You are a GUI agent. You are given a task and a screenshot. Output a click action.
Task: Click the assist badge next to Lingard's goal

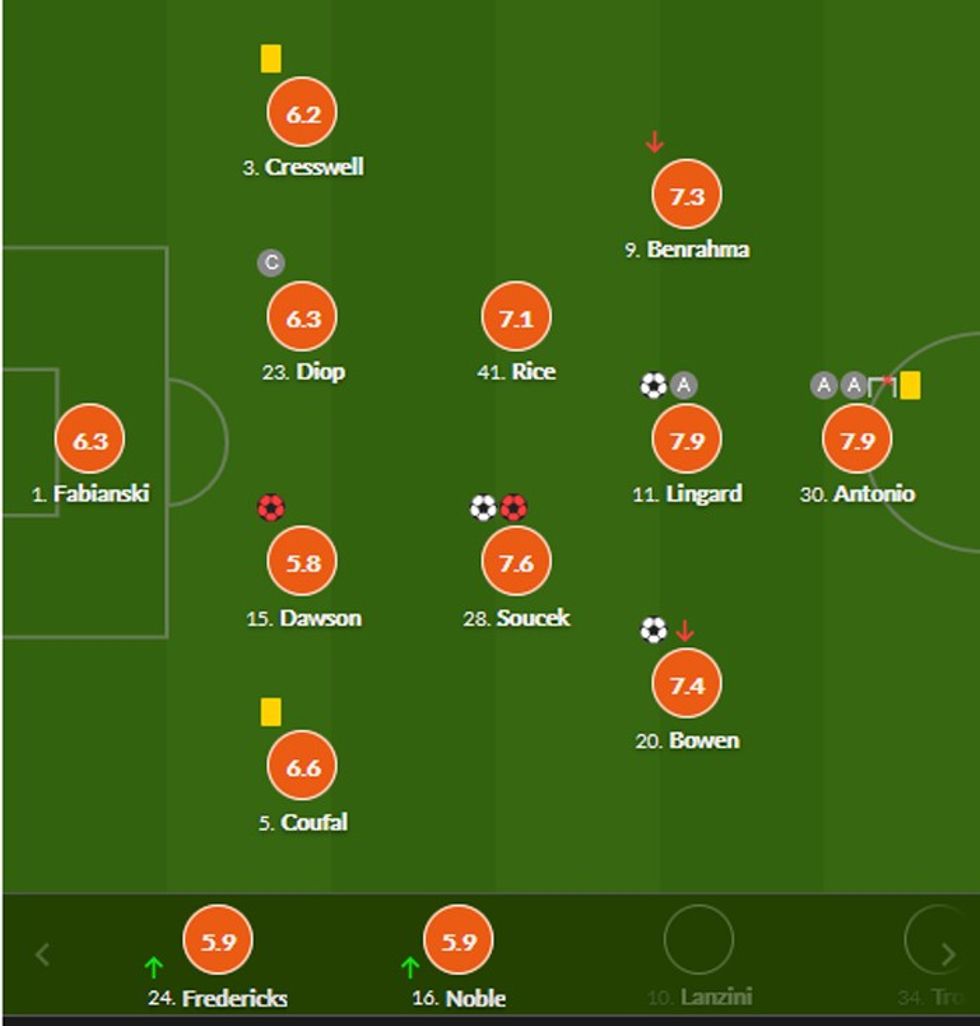coord(684,385)
